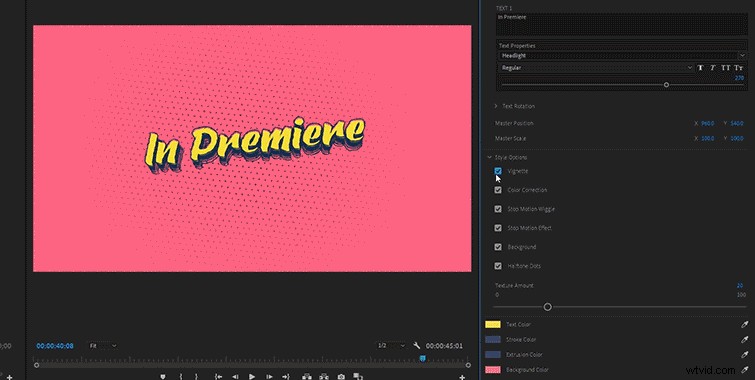Screen dimensions: 755x380
Task: Pick Background Color with the eyedropper
Action: 745,369
